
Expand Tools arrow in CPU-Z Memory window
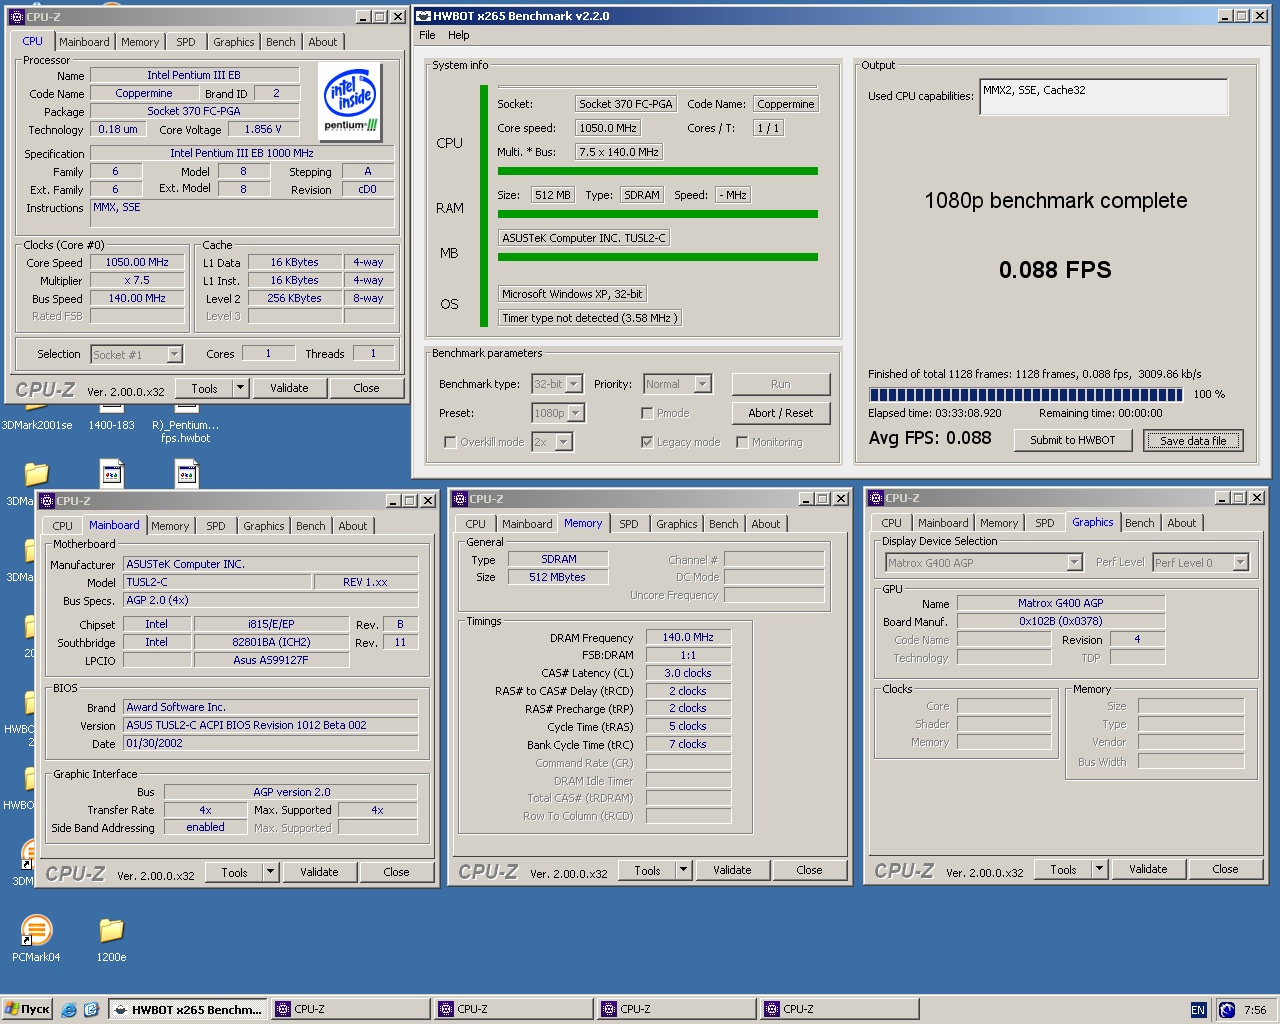pos(683,870)
